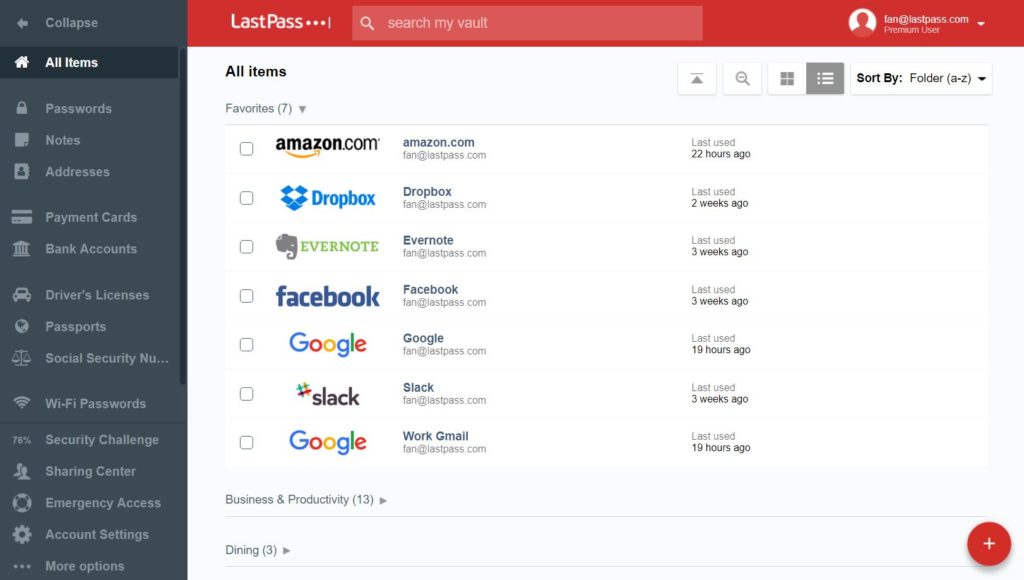1024x580 pixels.
Task: Click the Sharing Center people icon
Action: [x=22, y=471]
